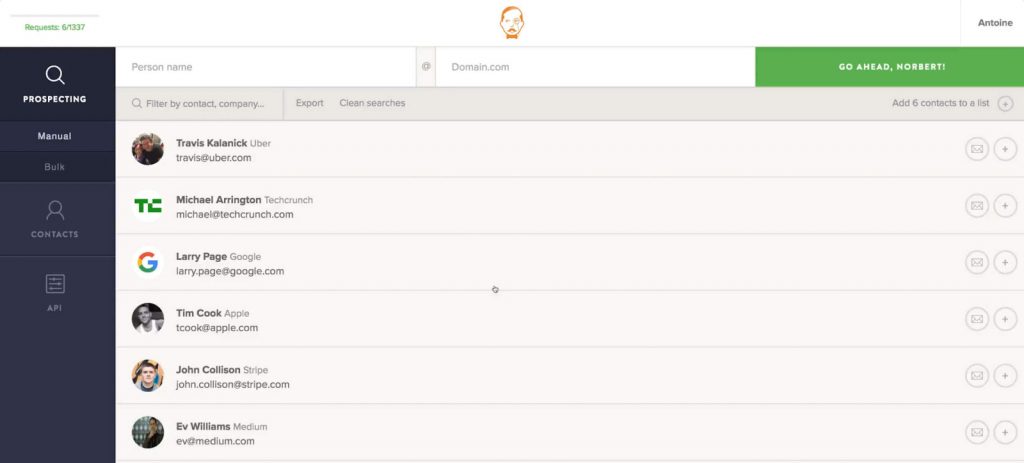Open the Contacts section

(55, 219)
